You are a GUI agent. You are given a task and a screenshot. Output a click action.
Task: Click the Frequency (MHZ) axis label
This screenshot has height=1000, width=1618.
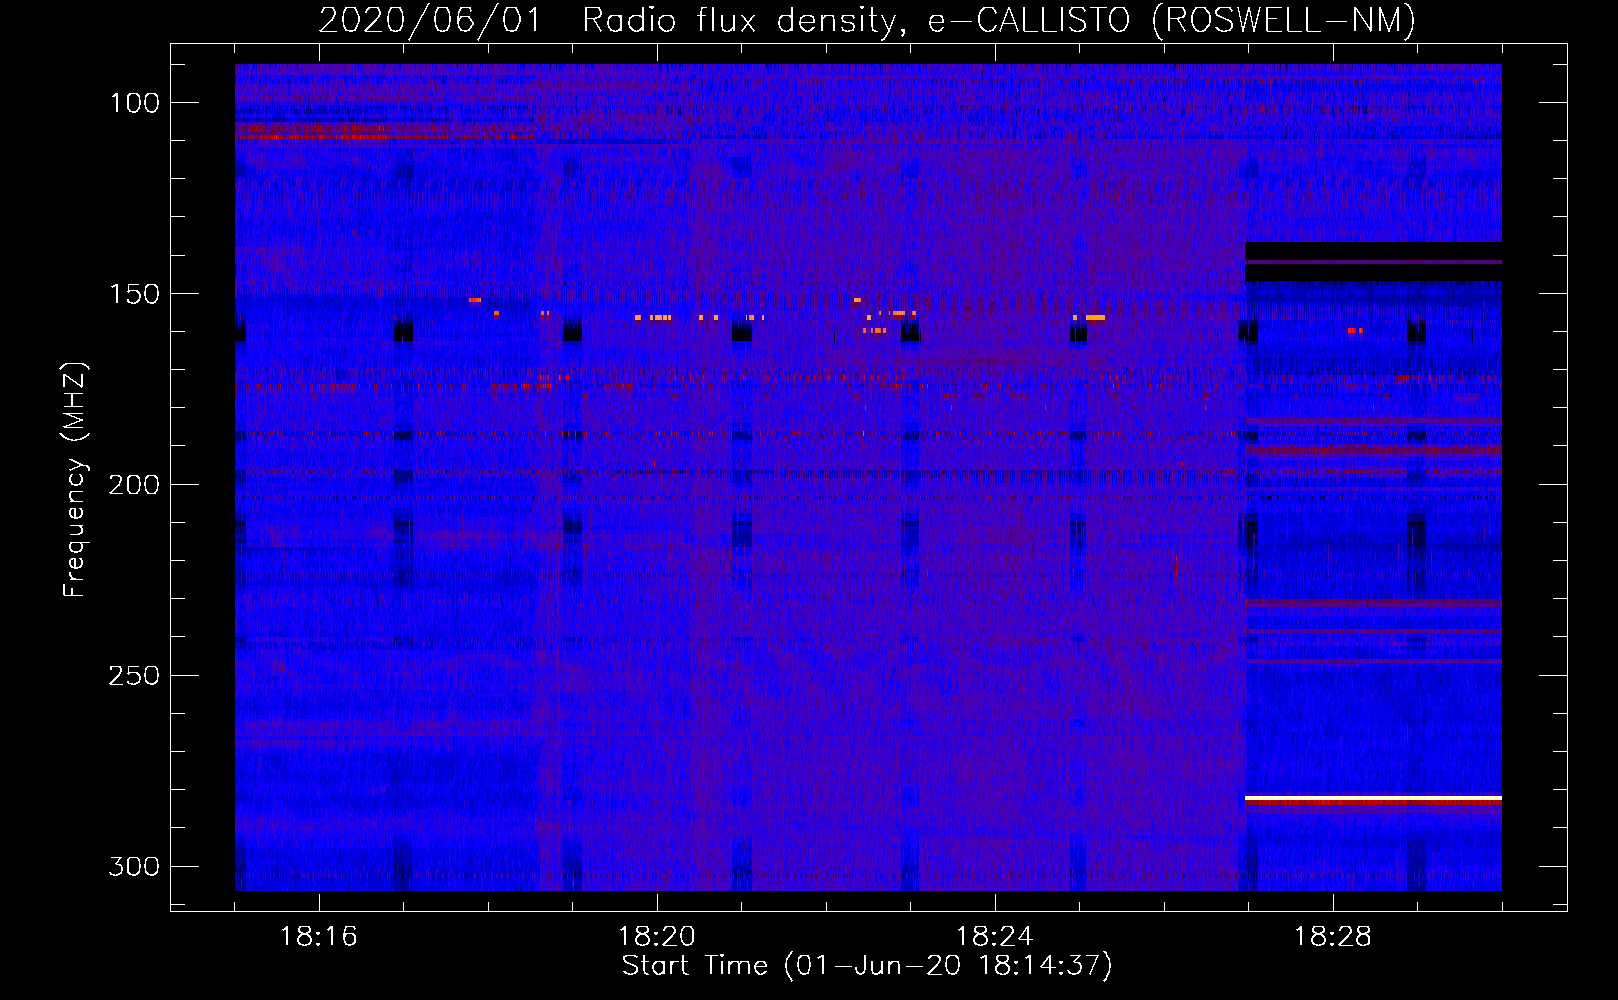(x=75, y=479)
